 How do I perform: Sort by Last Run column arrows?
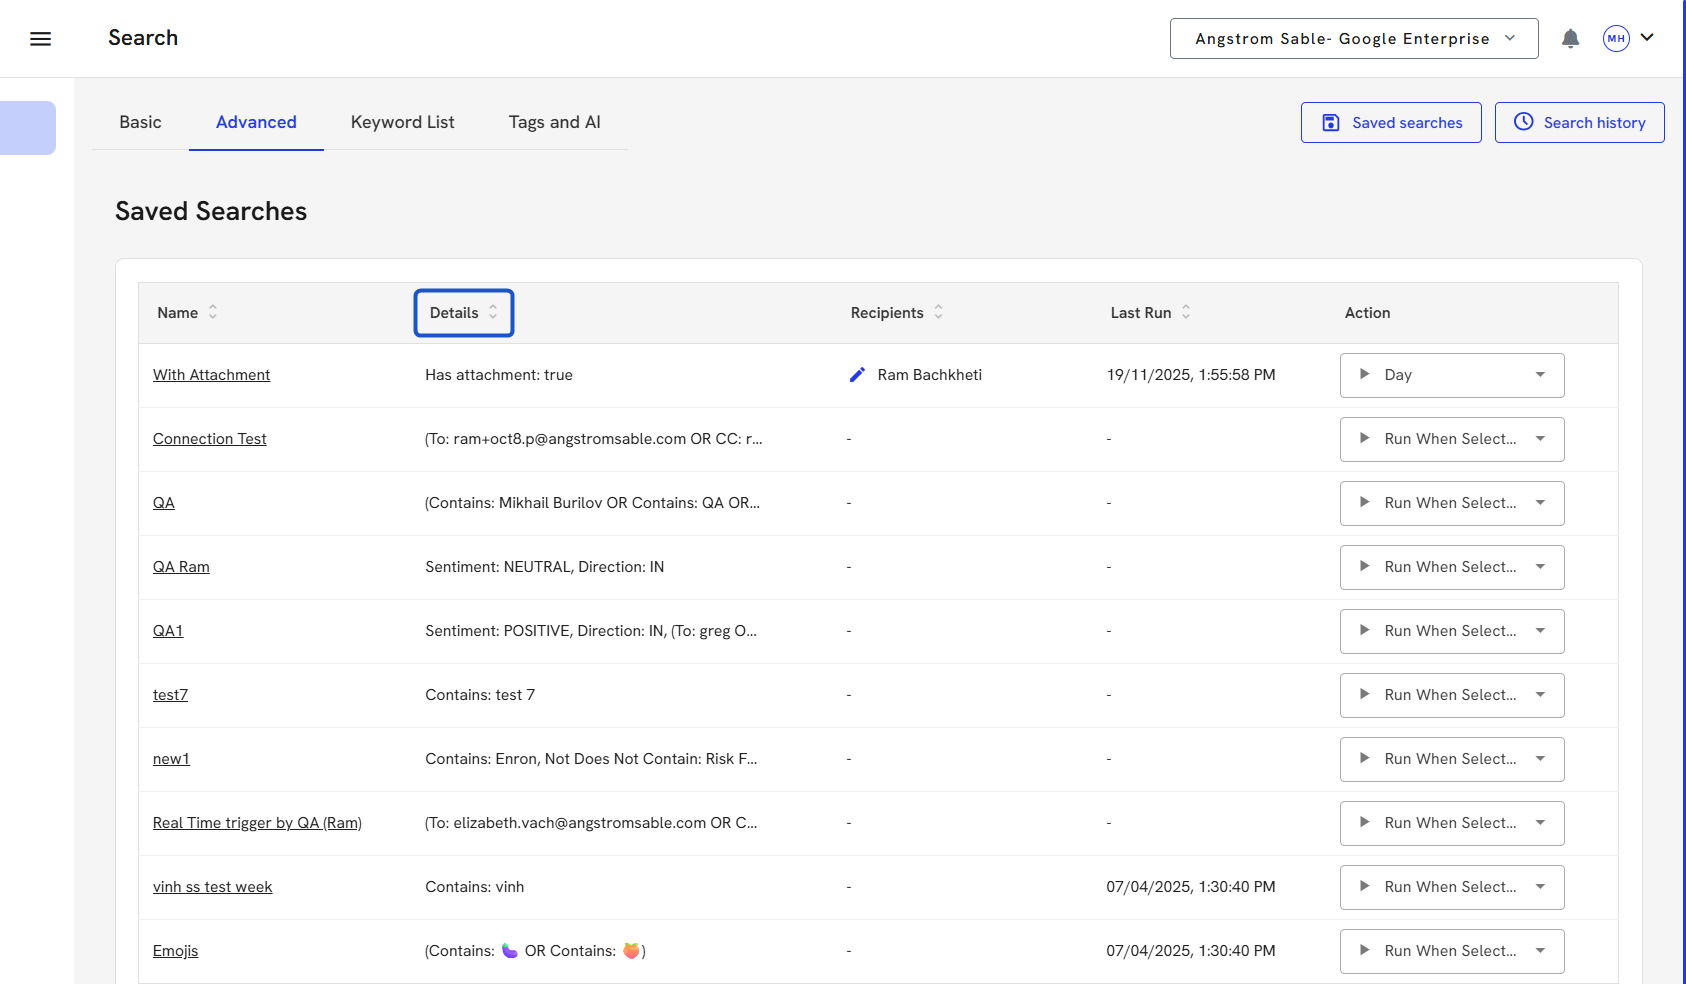point(1186,313)
